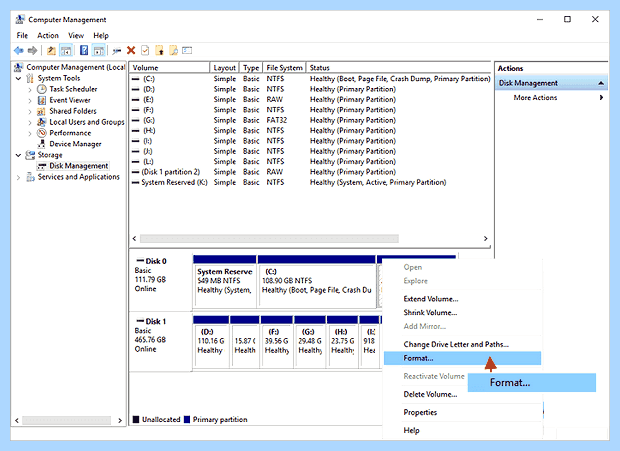This screenshot has height=451, width=620.
Task: Select the (Disk 1 partition 2) row
Action: [x=310, y=172]
